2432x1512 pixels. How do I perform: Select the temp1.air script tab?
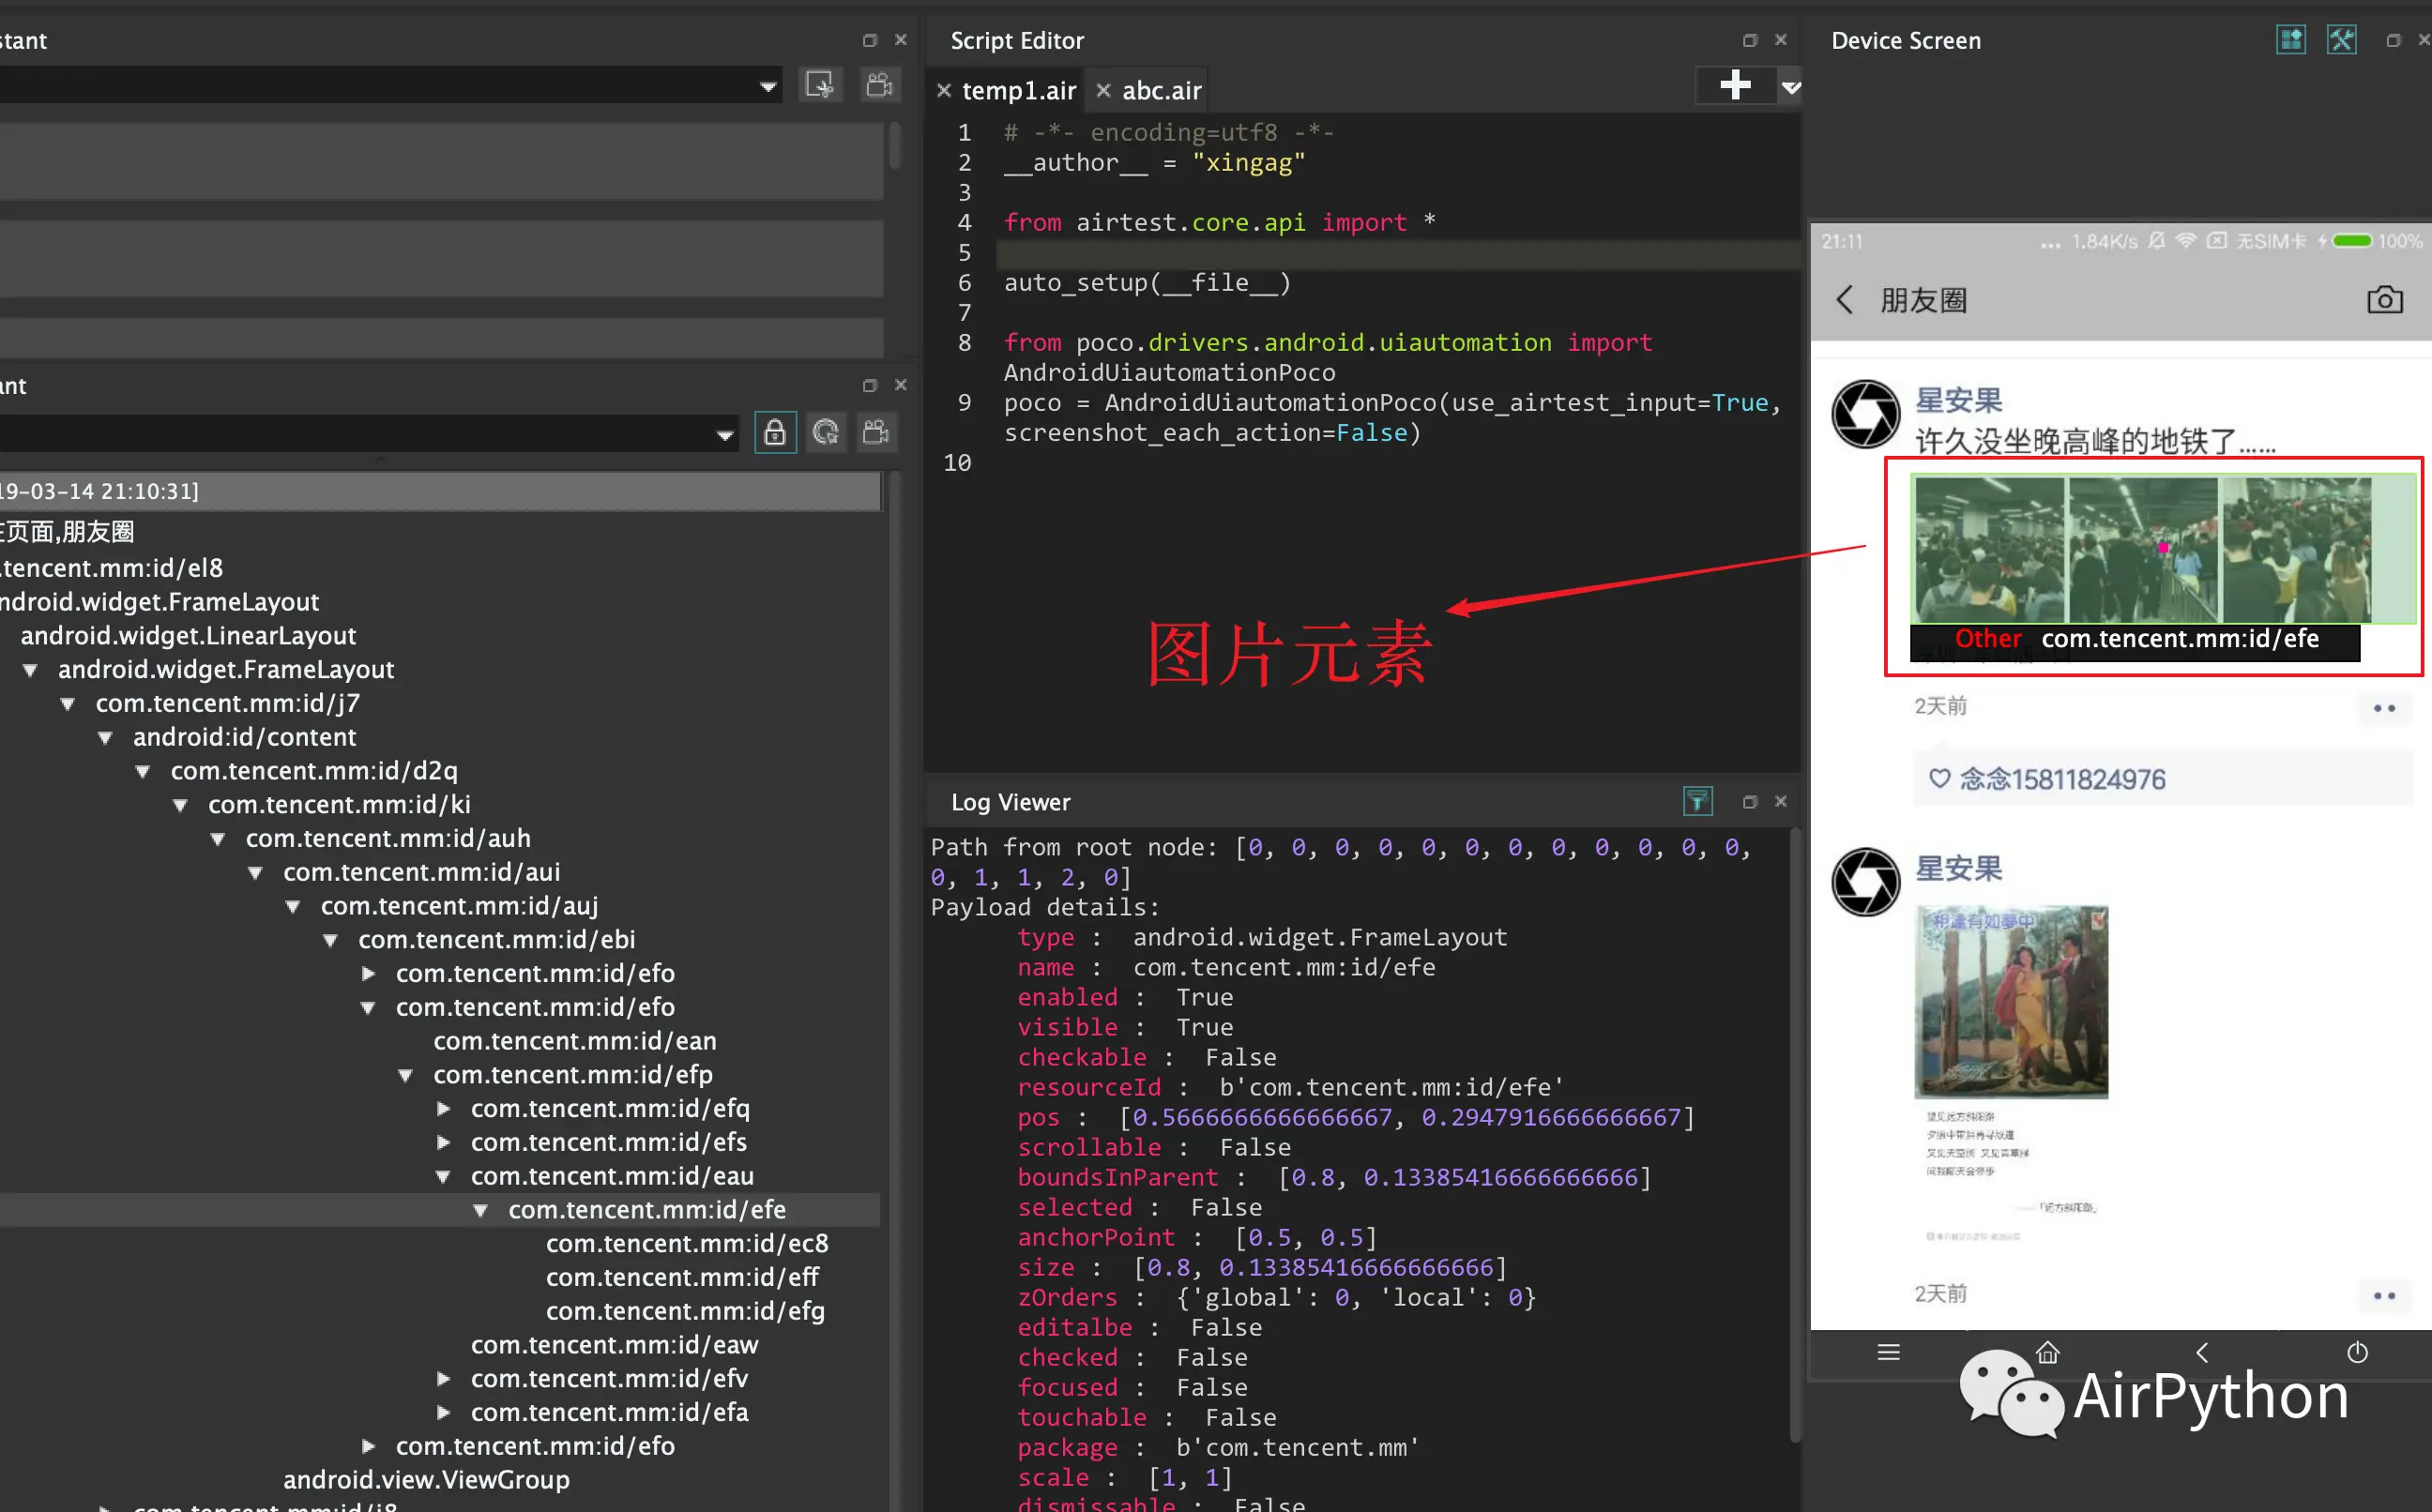click(x=1018, y=91)
